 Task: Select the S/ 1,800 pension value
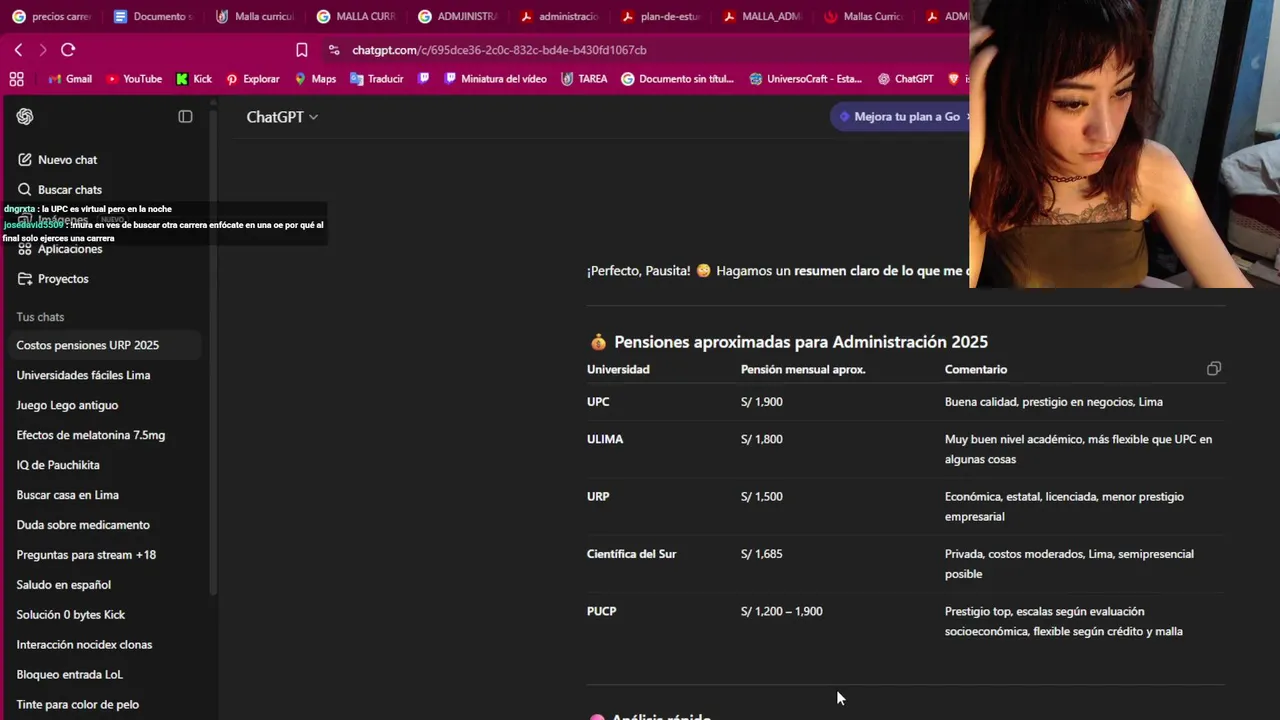[x=762, y=439]
